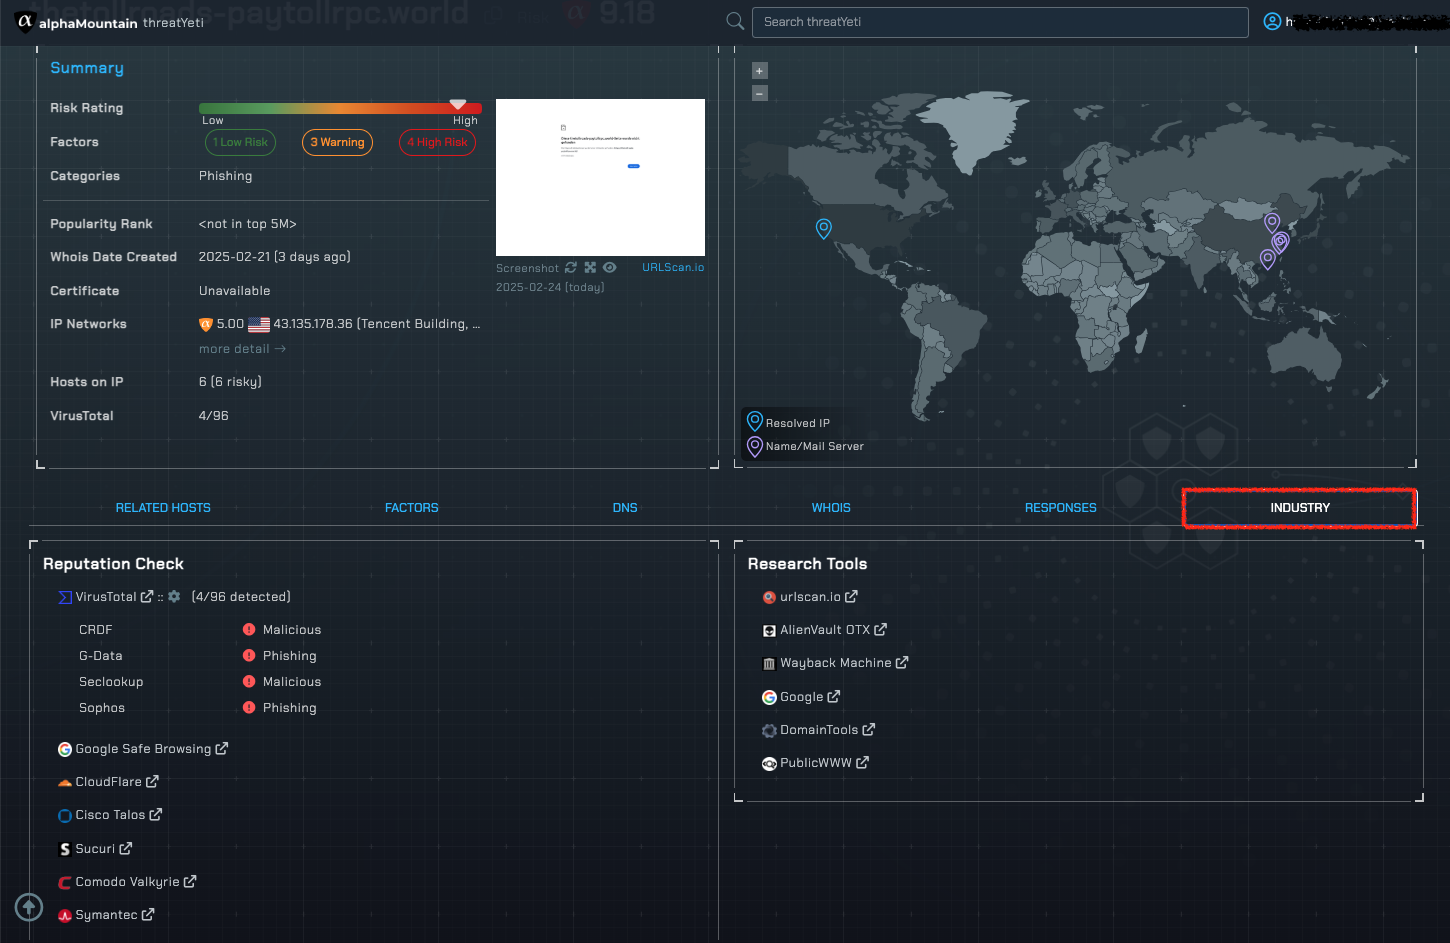Click the Search threatYeti input field
Screen dimensions: 1450x943
(x=1000, y=22)
